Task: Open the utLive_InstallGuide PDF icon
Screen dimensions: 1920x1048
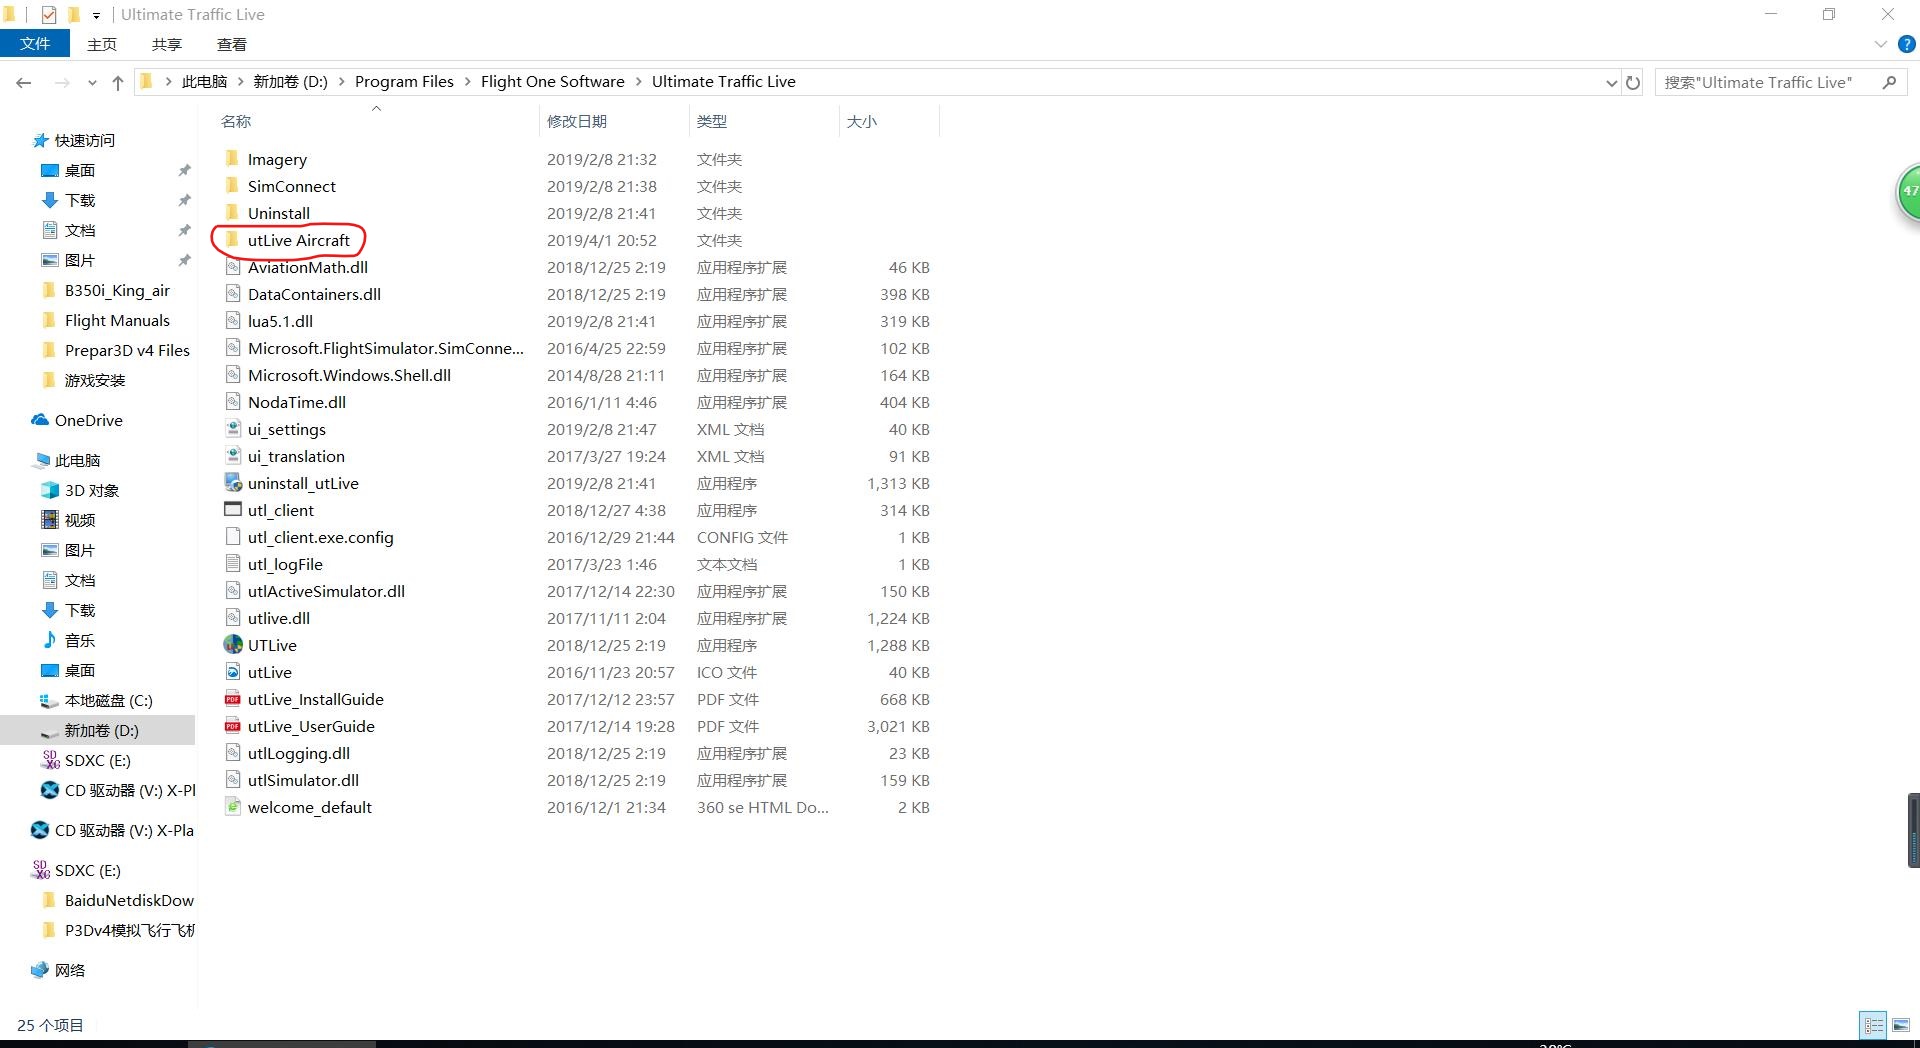Action: coord(233,699)
